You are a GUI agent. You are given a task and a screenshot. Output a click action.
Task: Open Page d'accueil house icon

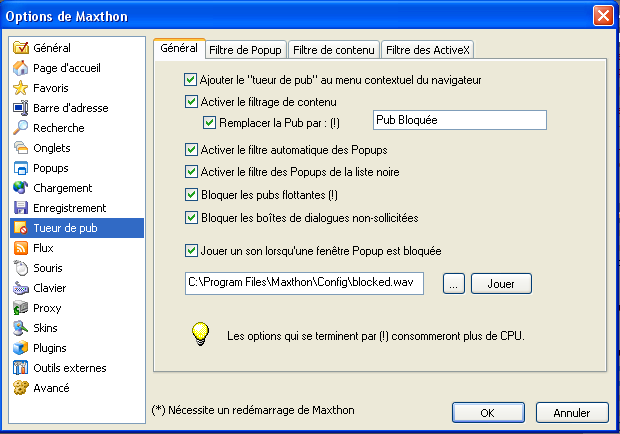pyautogui.click(x=21, y=68)
